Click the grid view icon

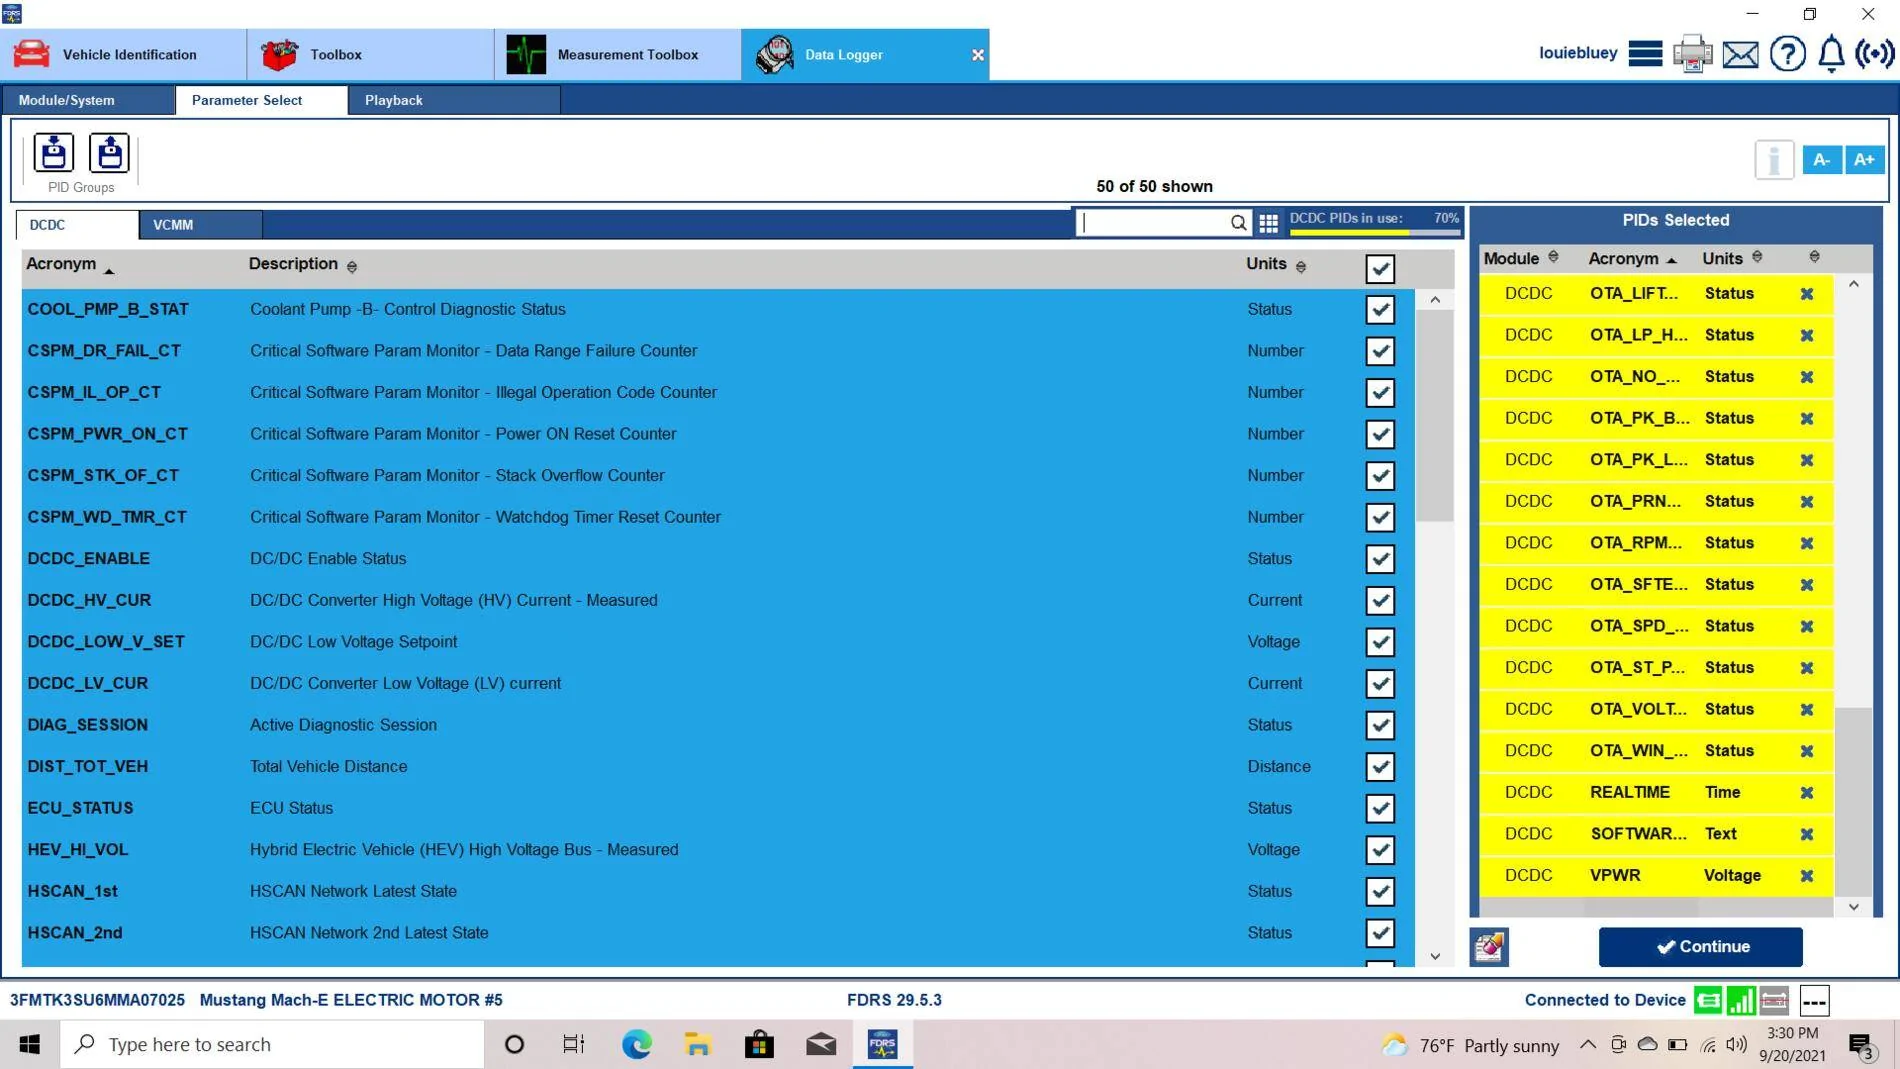coord(1268,224)
